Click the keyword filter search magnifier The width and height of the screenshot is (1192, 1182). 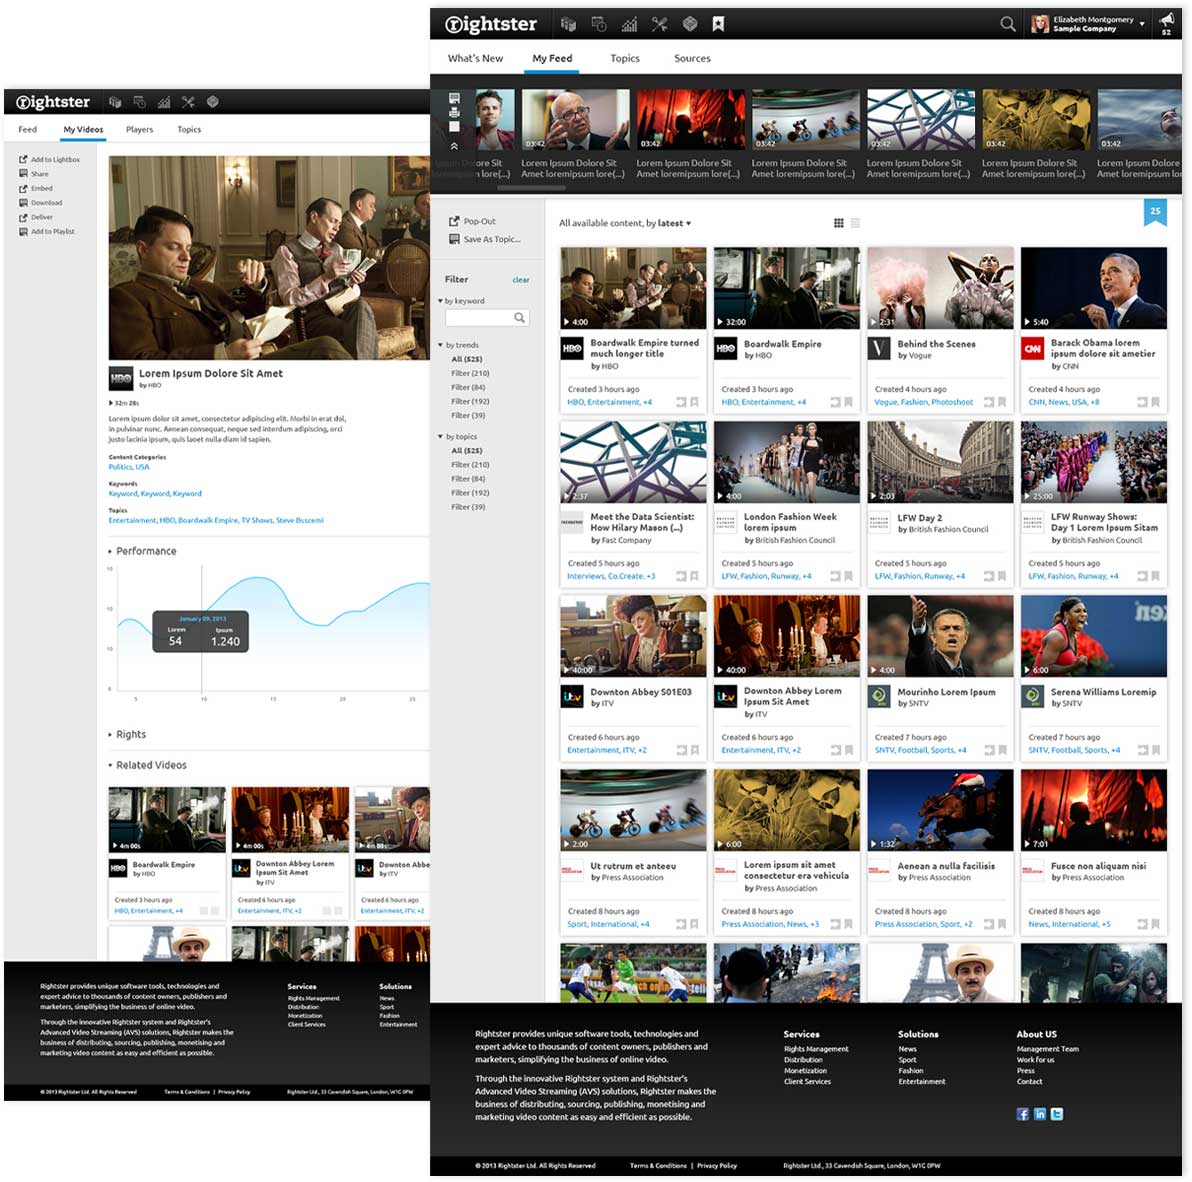click(x=519, y=318)
